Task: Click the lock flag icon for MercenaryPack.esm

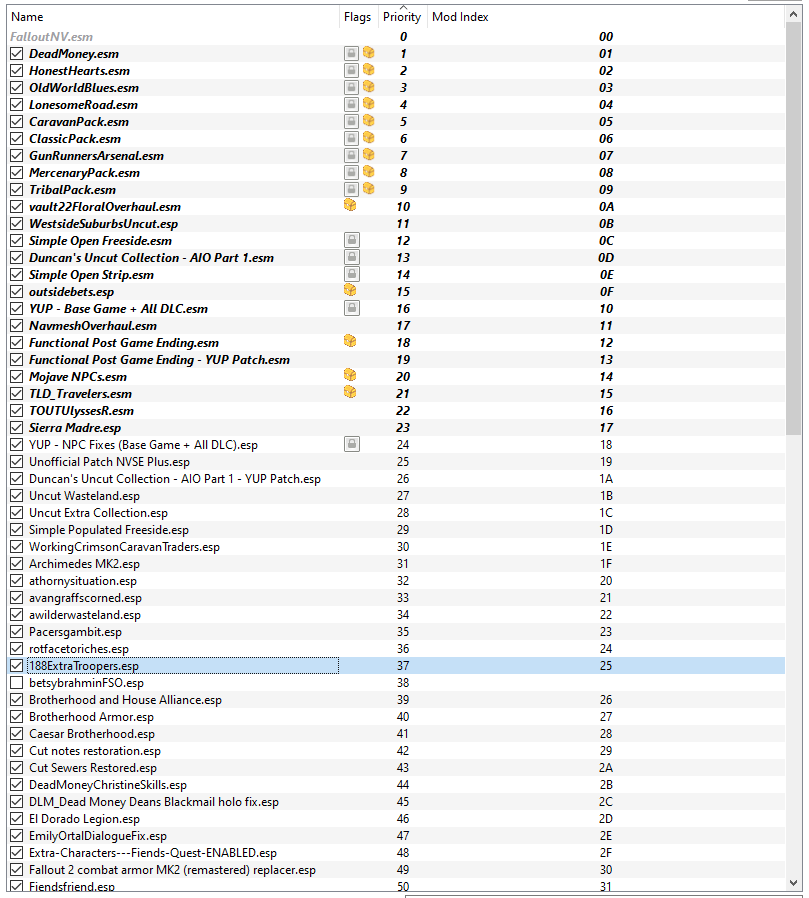Action: tap(352, 172)
